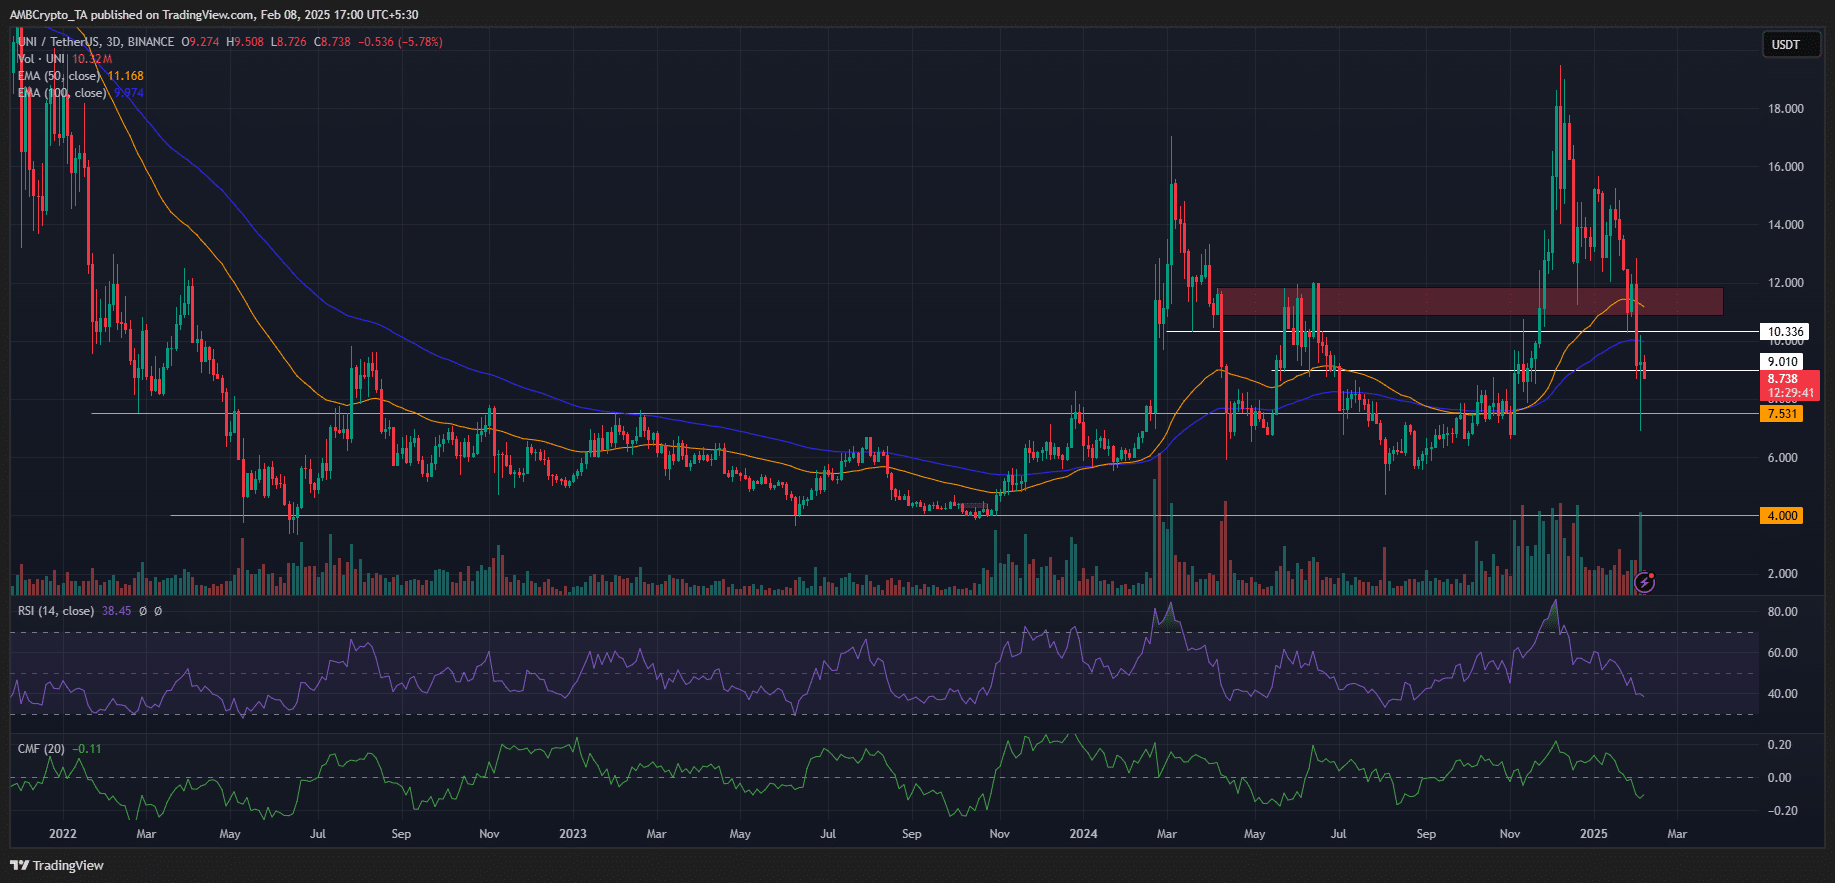Screen dimensions: 1835x883
Task: Click the TradingView logo
Action: (58, 865)
